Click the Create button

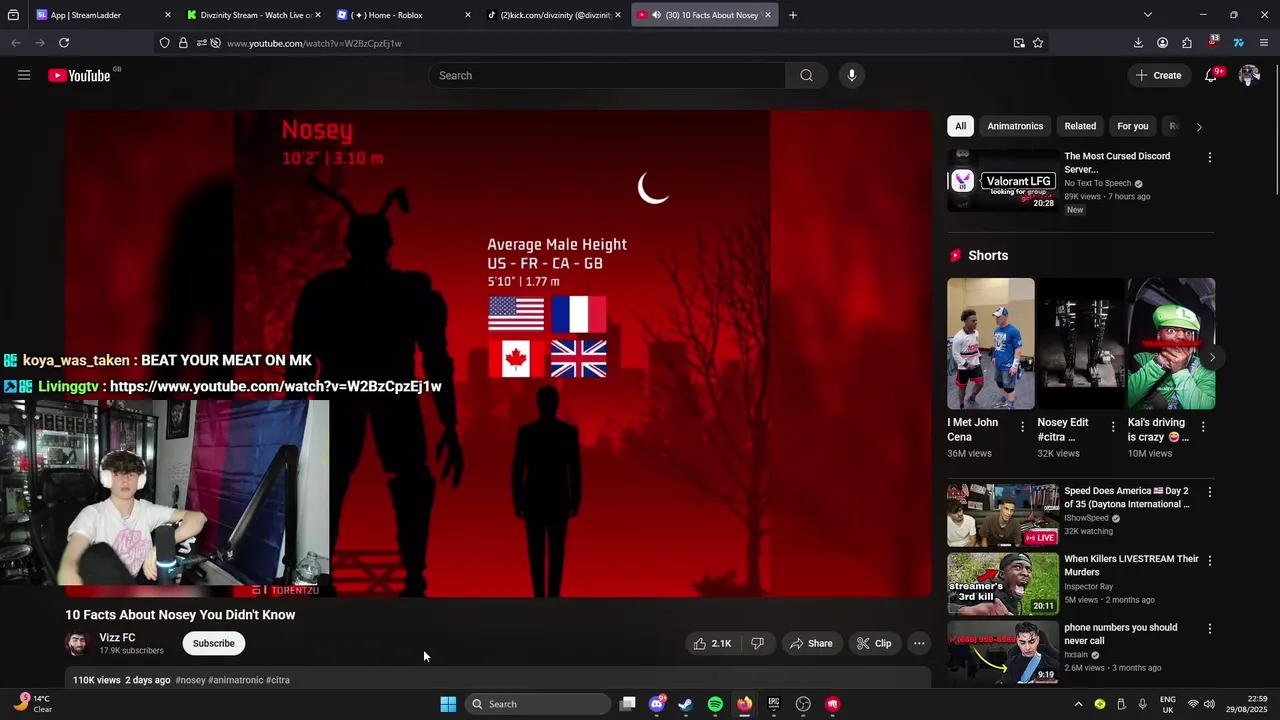point(1158,75)
